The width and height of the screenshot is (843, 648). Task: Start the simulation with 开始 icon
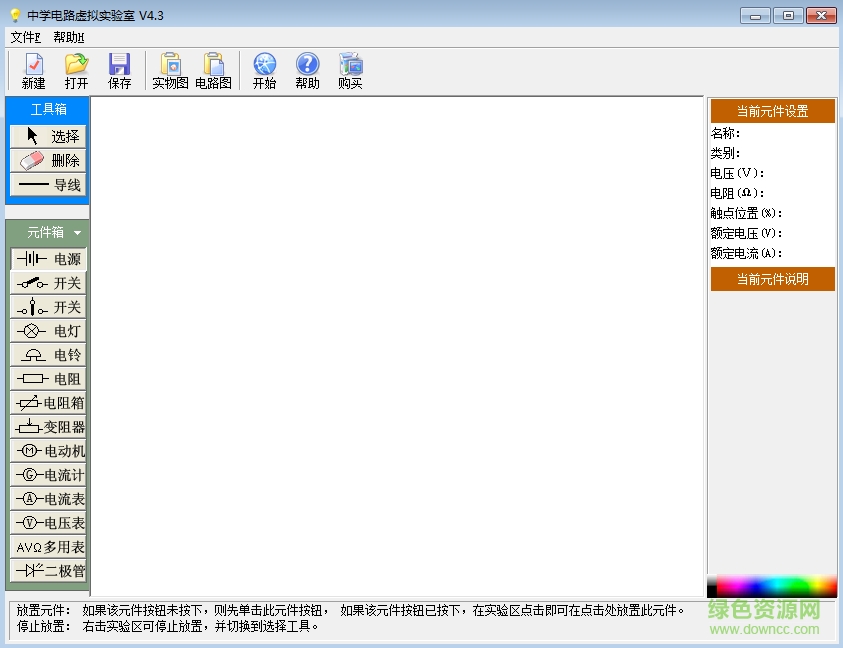[x=264, y=70]
